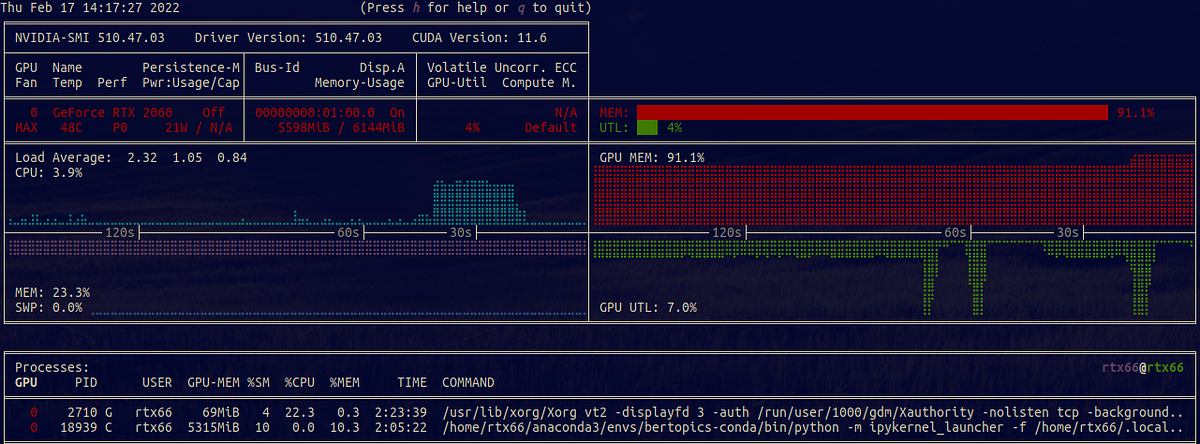The height and width of the screenshot is (444, 1200).
Task: Click the 'GPU MEM: 91.1%' graph label
Action: tap(652, 158)
